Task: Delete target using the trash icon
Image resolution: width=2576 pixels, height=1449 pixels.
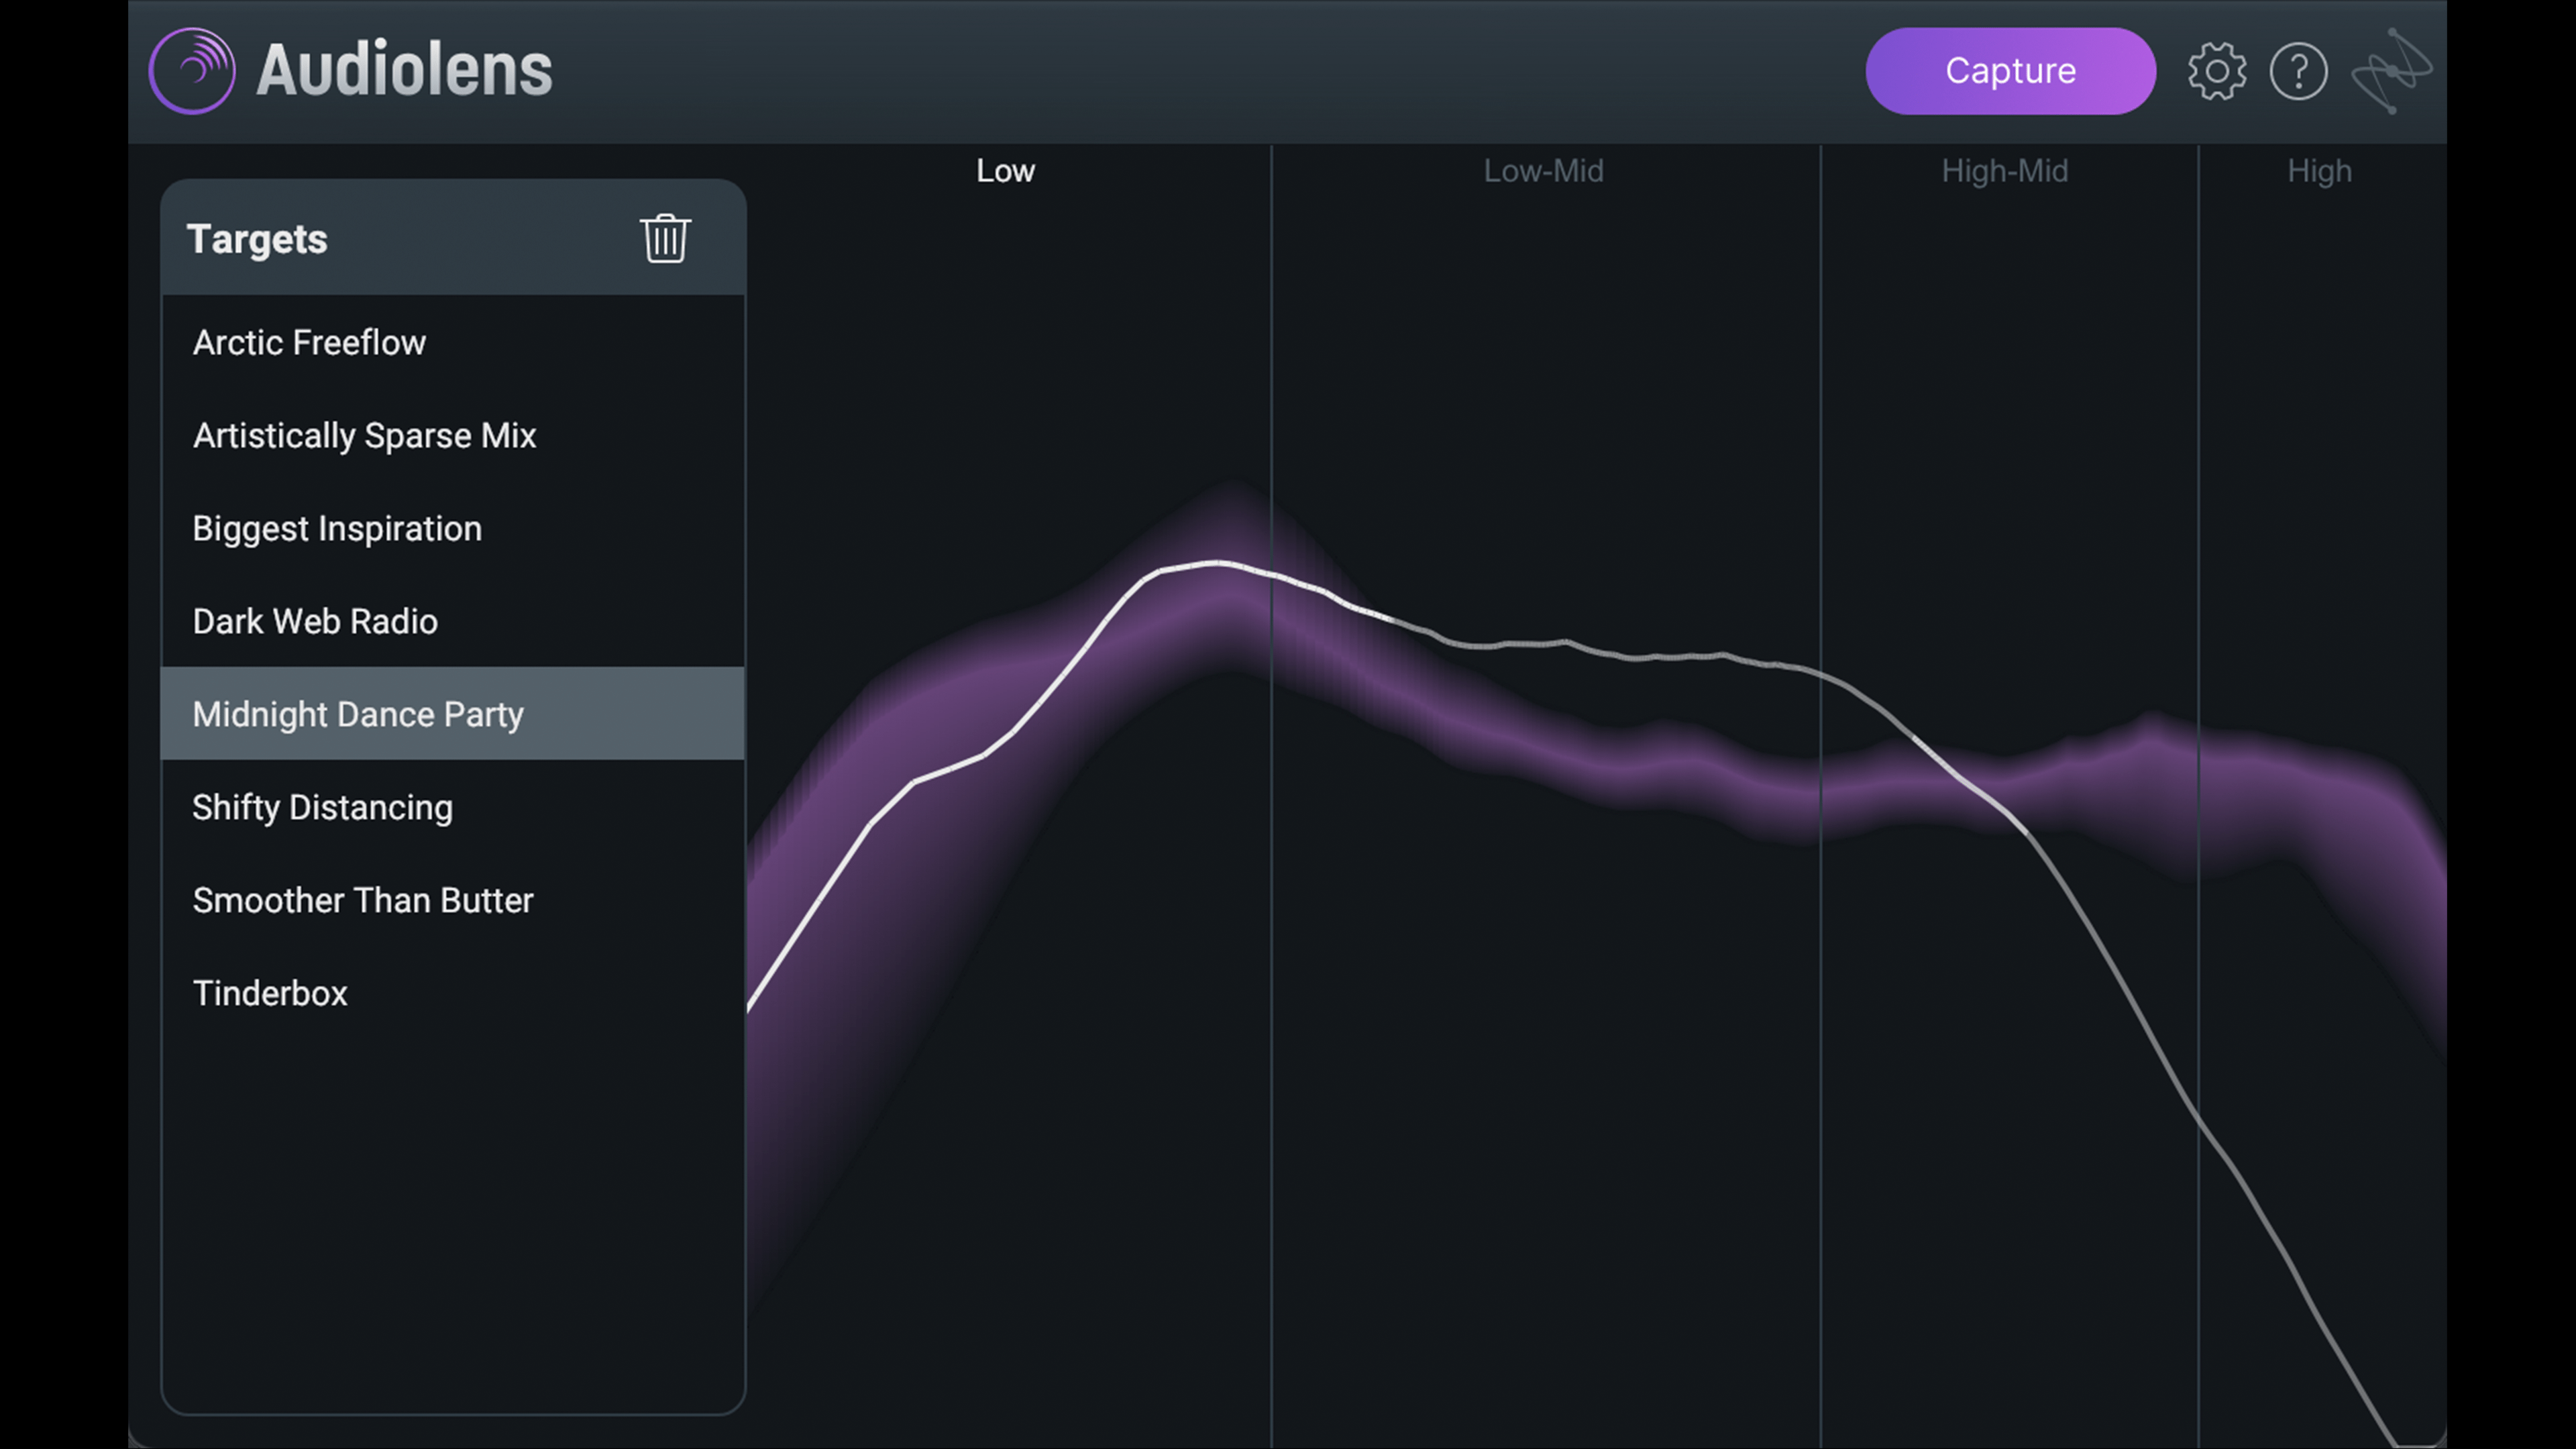Action: click(665, 239)
